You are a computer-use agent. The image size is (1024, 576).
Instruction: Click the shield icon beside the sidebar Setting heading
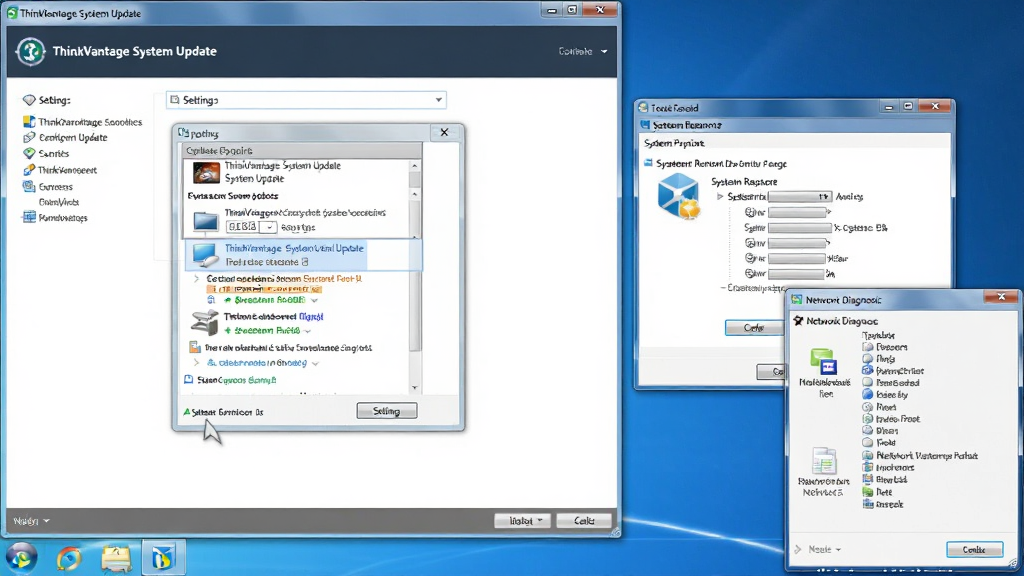(29, 100)
